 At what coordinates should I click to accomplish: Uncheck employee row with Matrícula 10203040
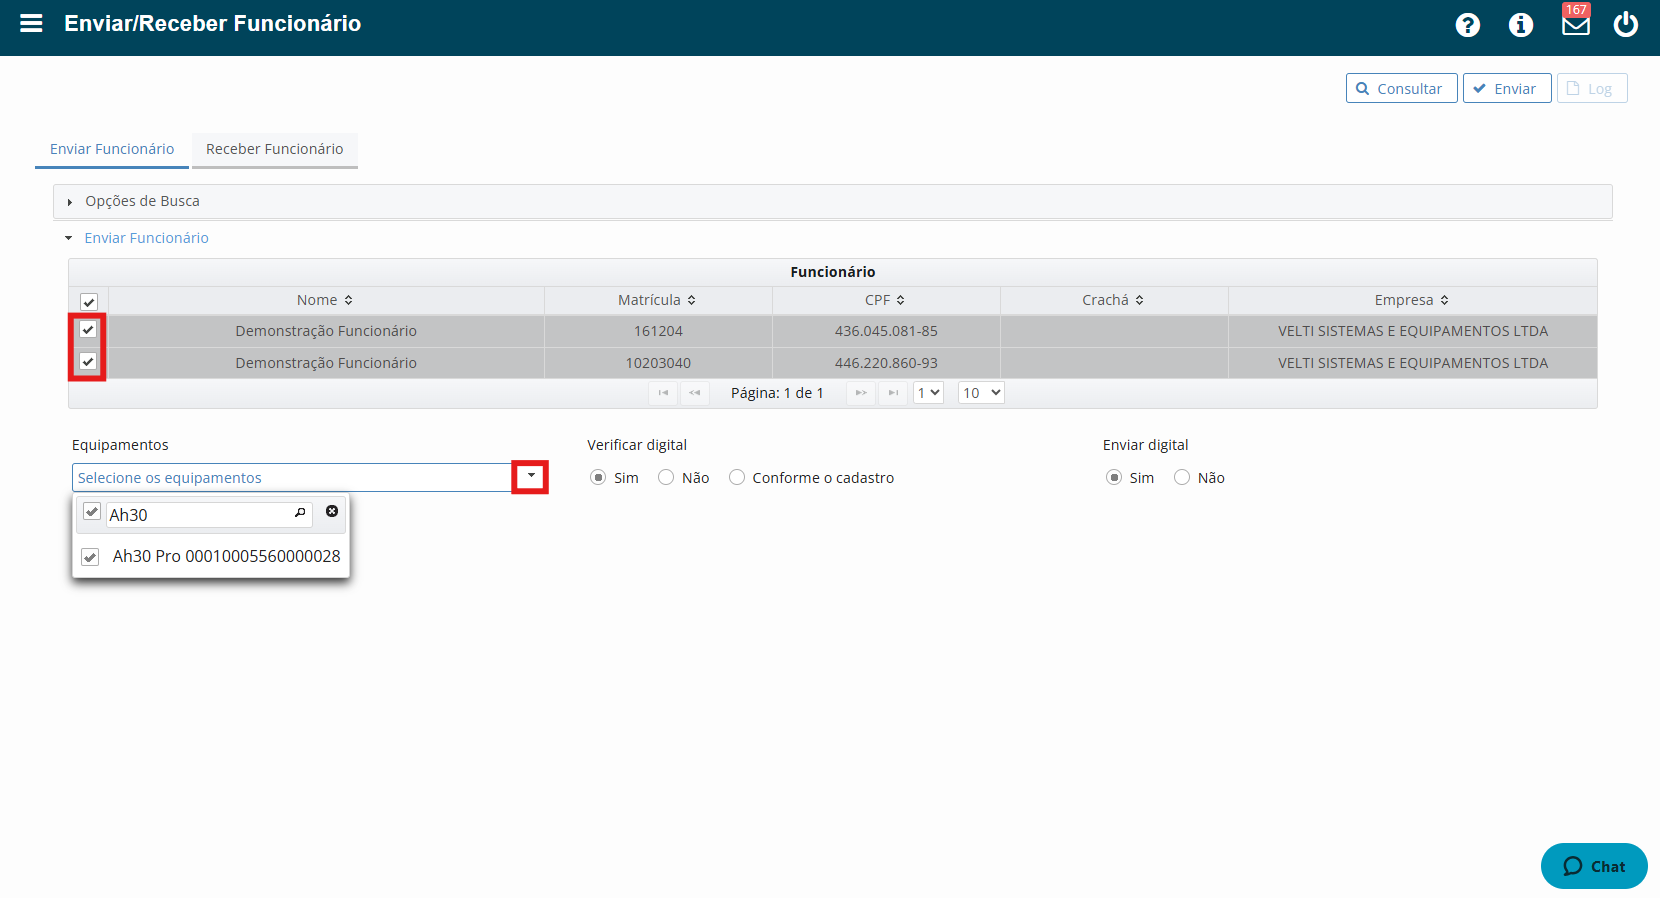click(88, 362)
